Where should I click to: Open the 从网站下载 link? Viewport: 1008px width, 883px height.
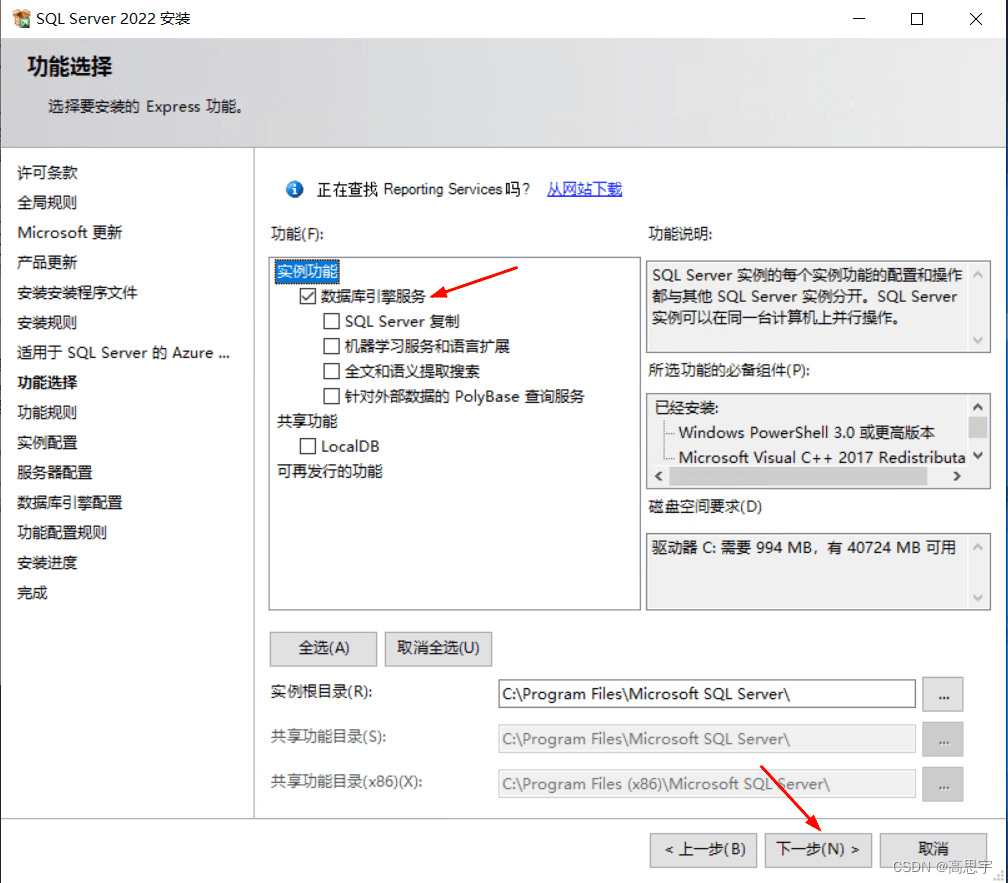tap(584, 190)
